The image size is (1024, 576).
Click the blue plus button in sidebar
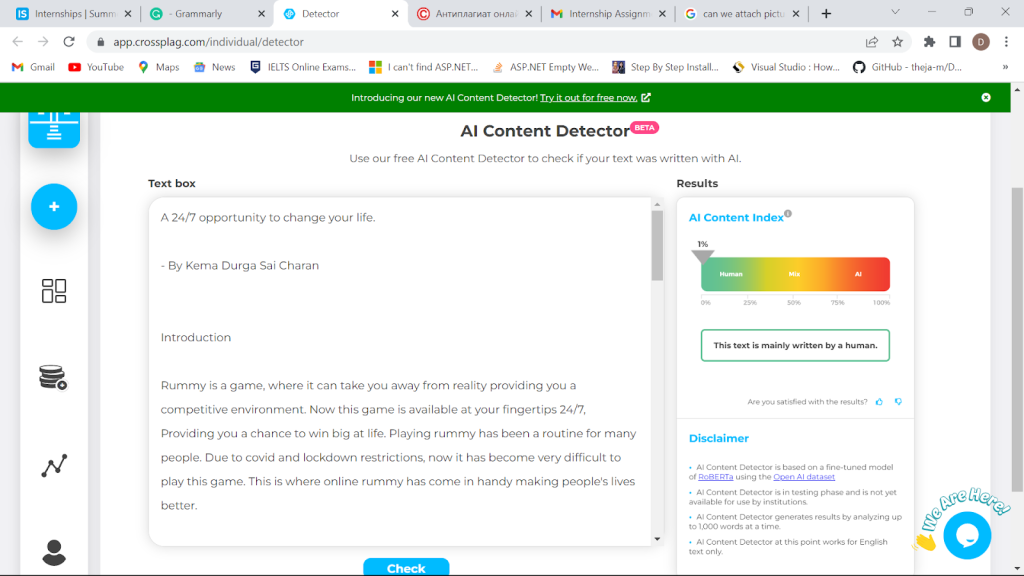click(x=54, y=207)
